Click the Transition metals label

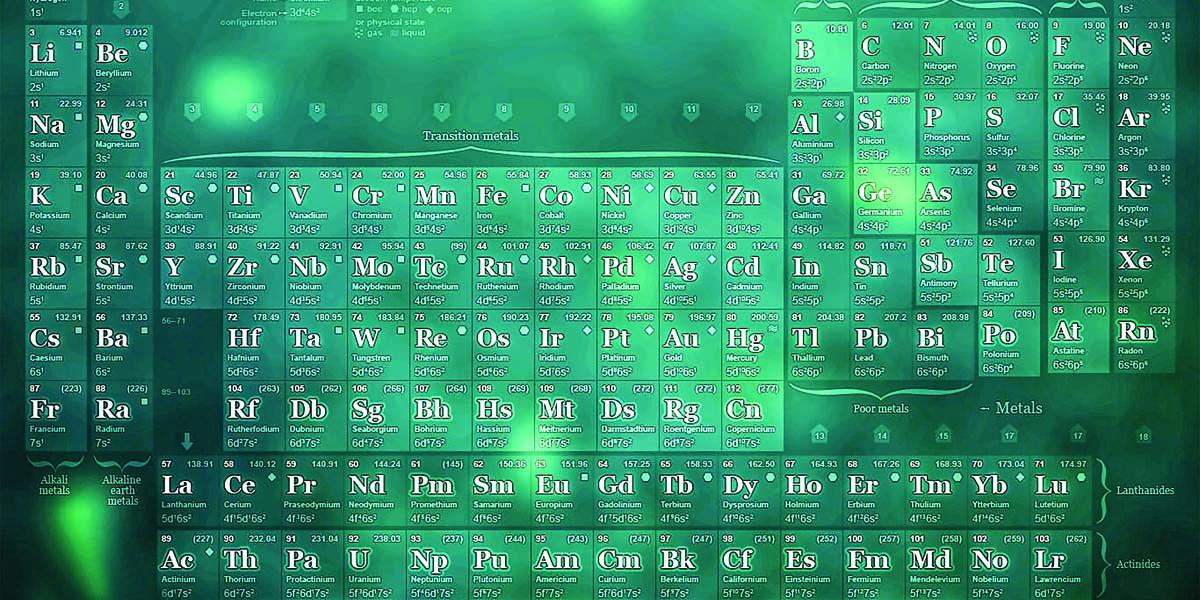point(464,136)
